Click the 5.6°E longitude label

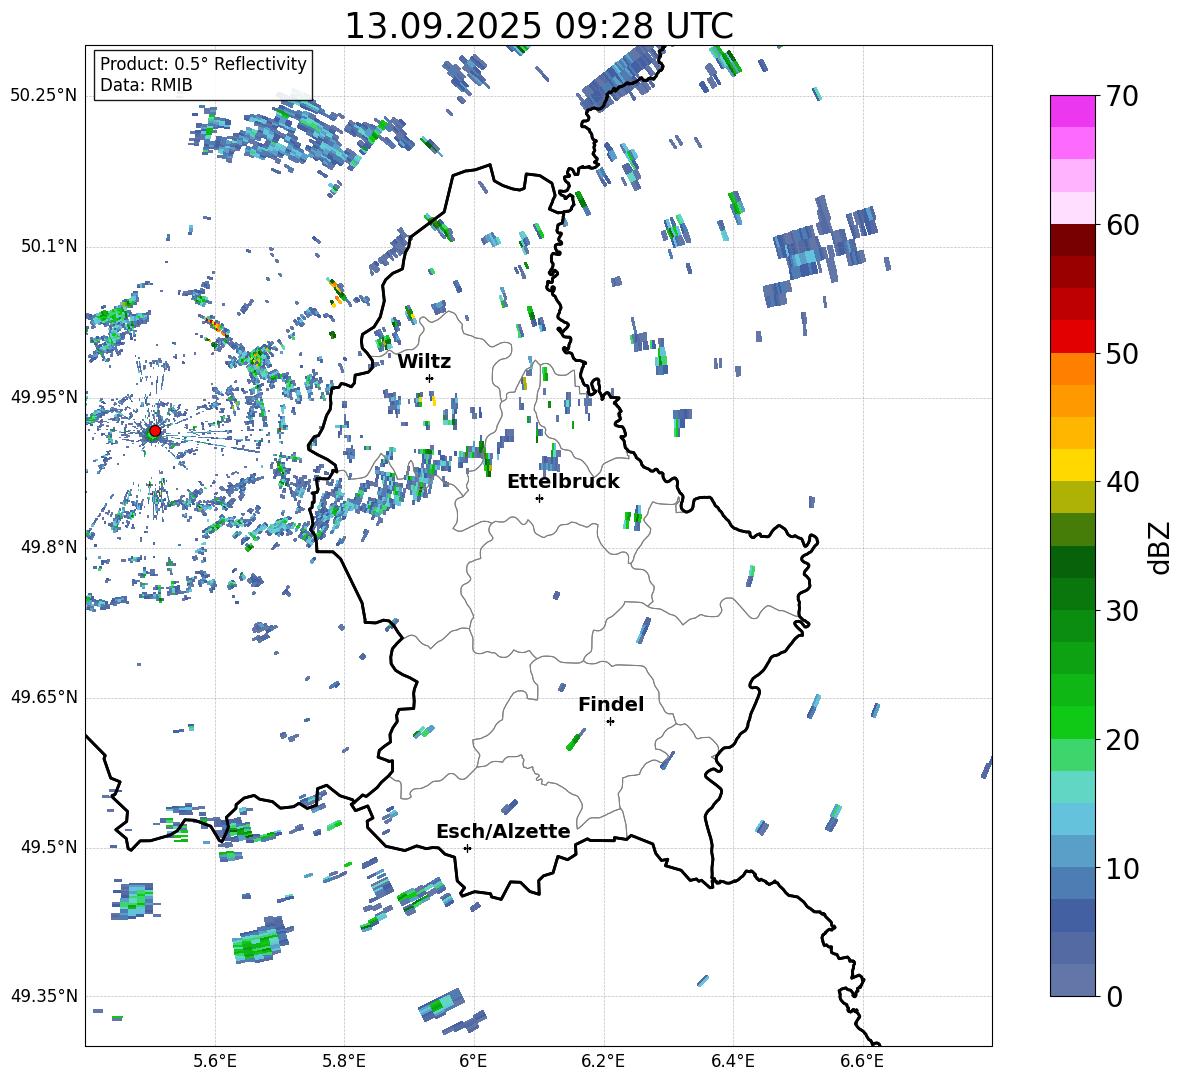215,1061
